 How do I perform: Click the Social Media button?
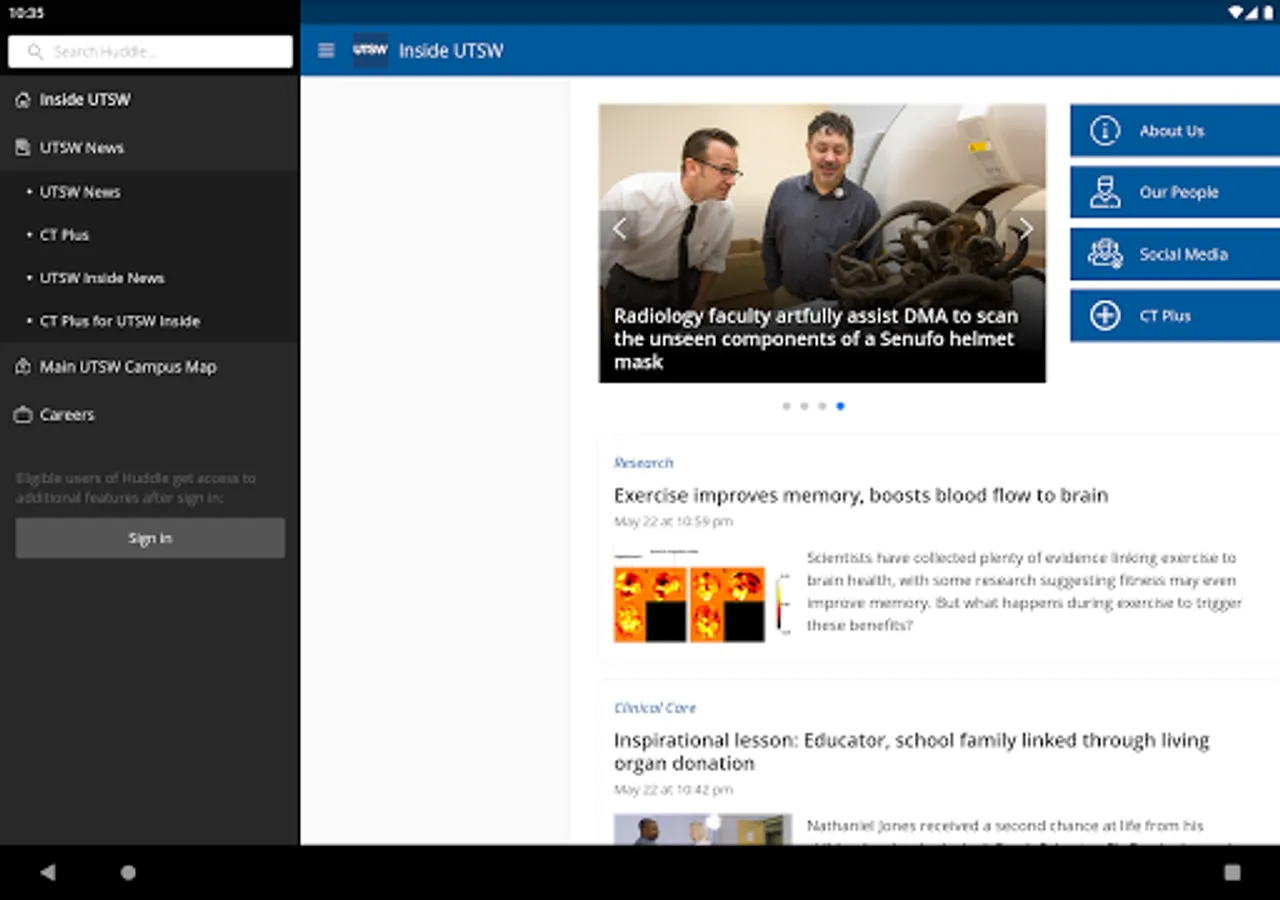coord(1175,254)
